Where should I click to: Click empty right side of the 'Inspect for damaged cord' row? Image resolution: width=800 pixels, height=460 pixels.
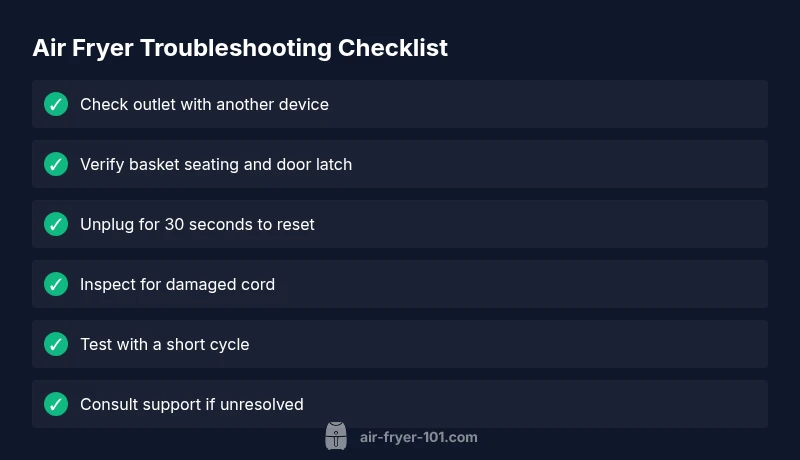[x=600, y=284]
